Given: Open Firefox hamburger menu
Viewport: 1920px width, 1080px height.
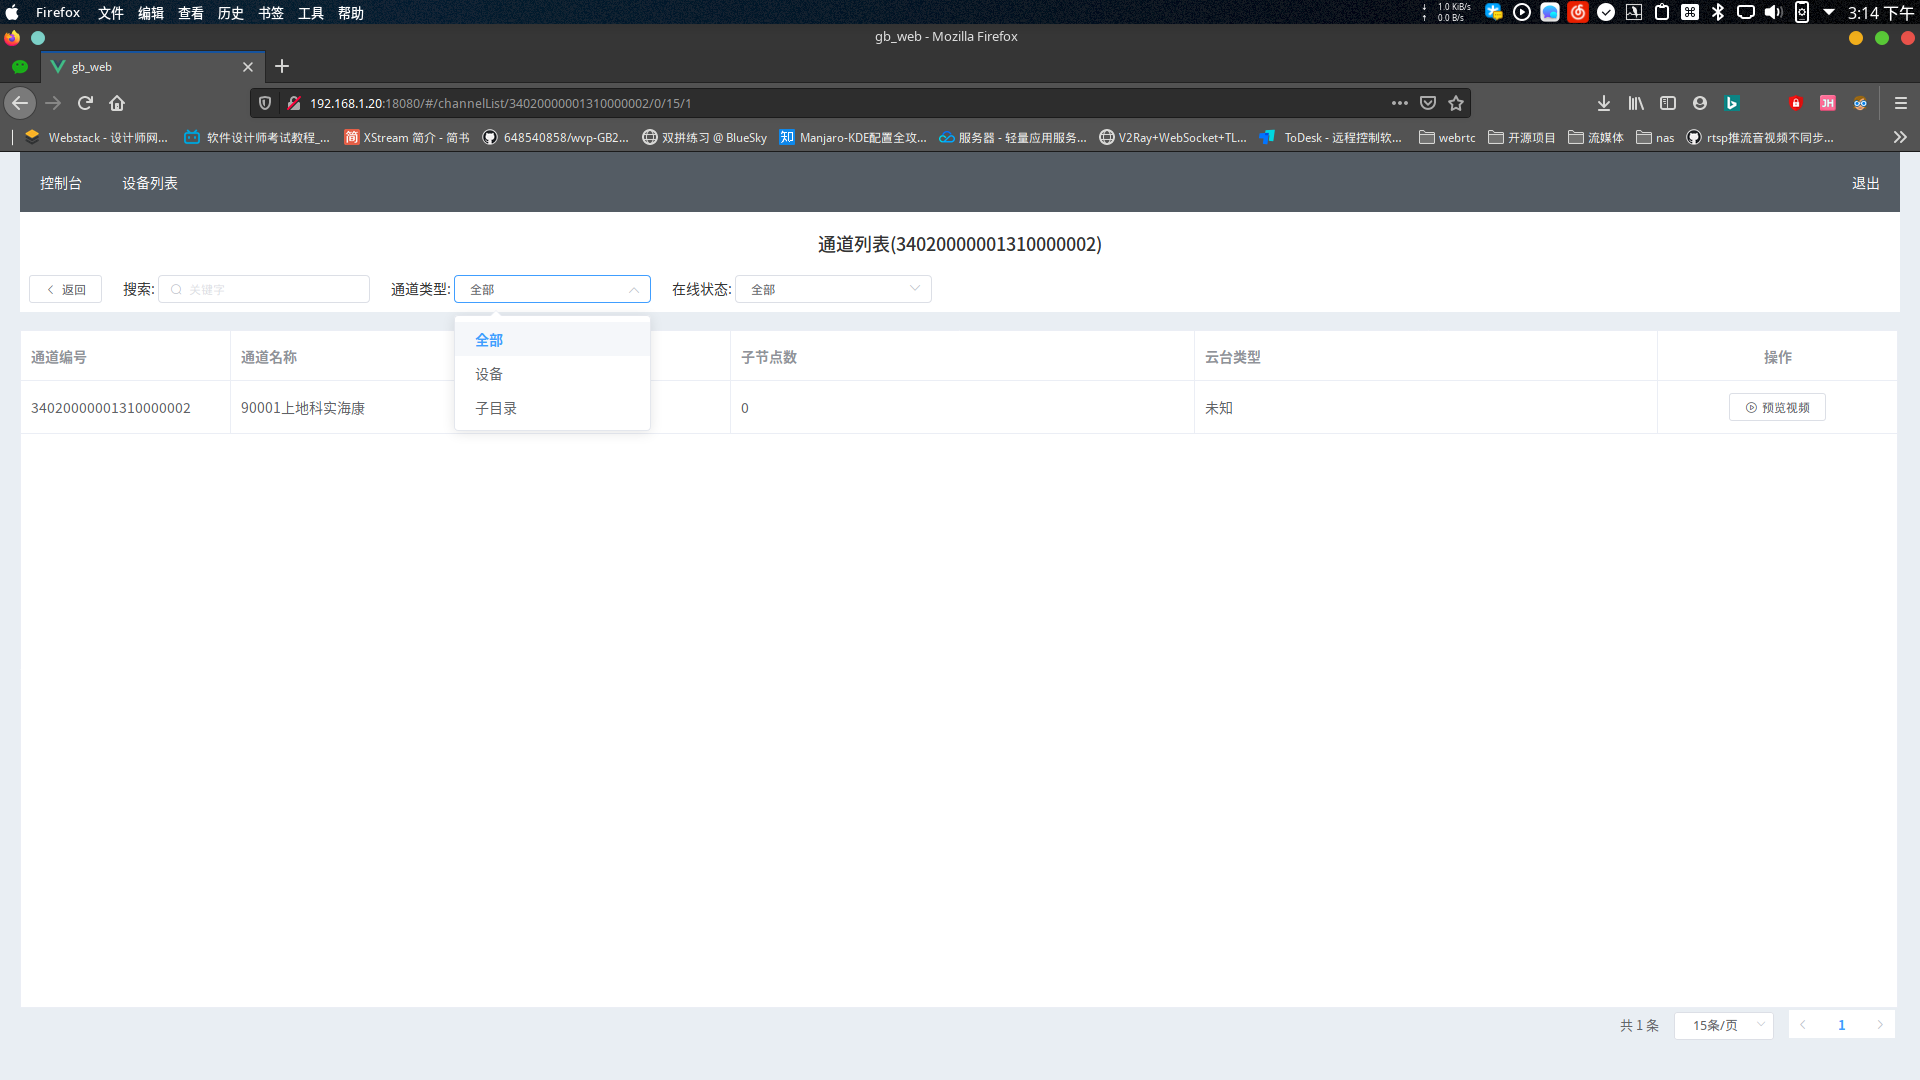Looking at the screenshot, I should pyautogui.click(x=1901, y=103).
